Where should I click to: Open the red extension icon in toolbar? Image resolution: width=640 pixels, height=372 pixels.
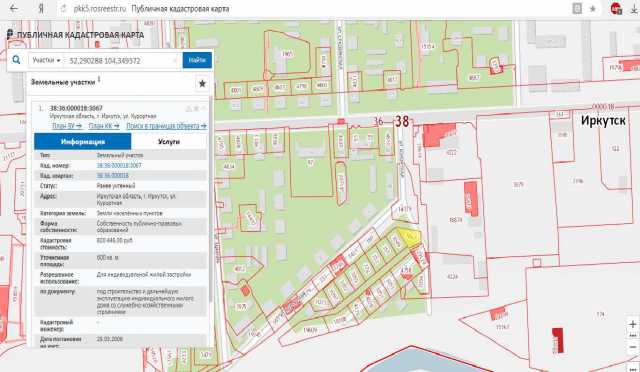[616, 9]
